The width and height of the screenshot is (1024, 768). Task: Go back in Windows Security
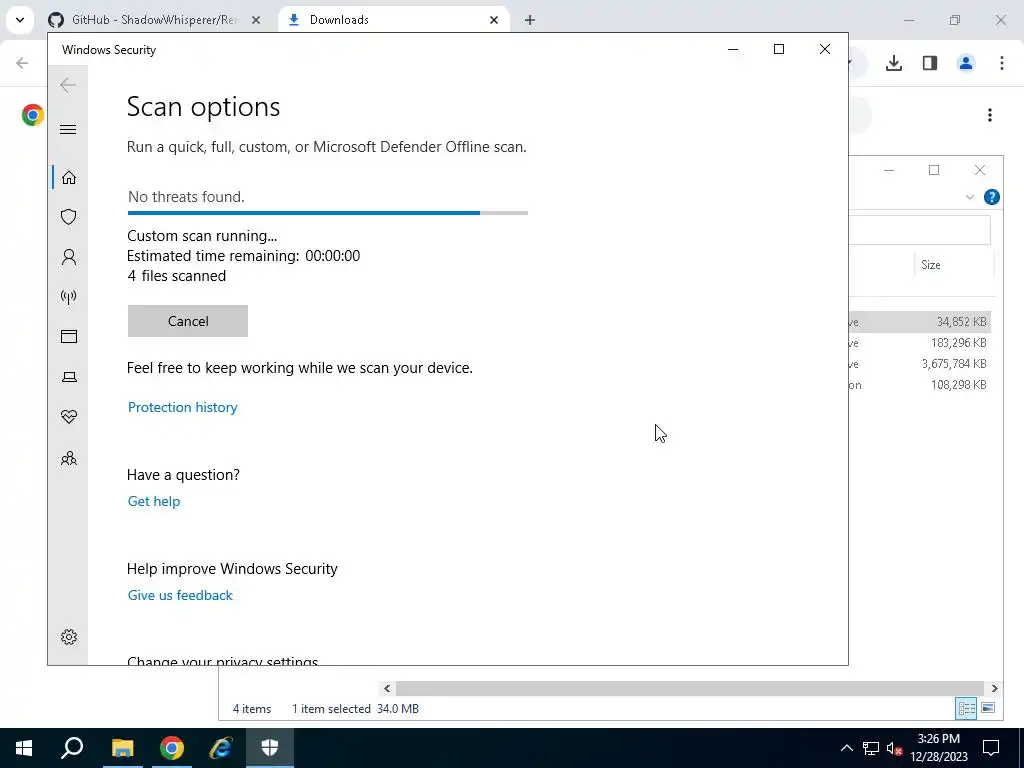[68, 85]
